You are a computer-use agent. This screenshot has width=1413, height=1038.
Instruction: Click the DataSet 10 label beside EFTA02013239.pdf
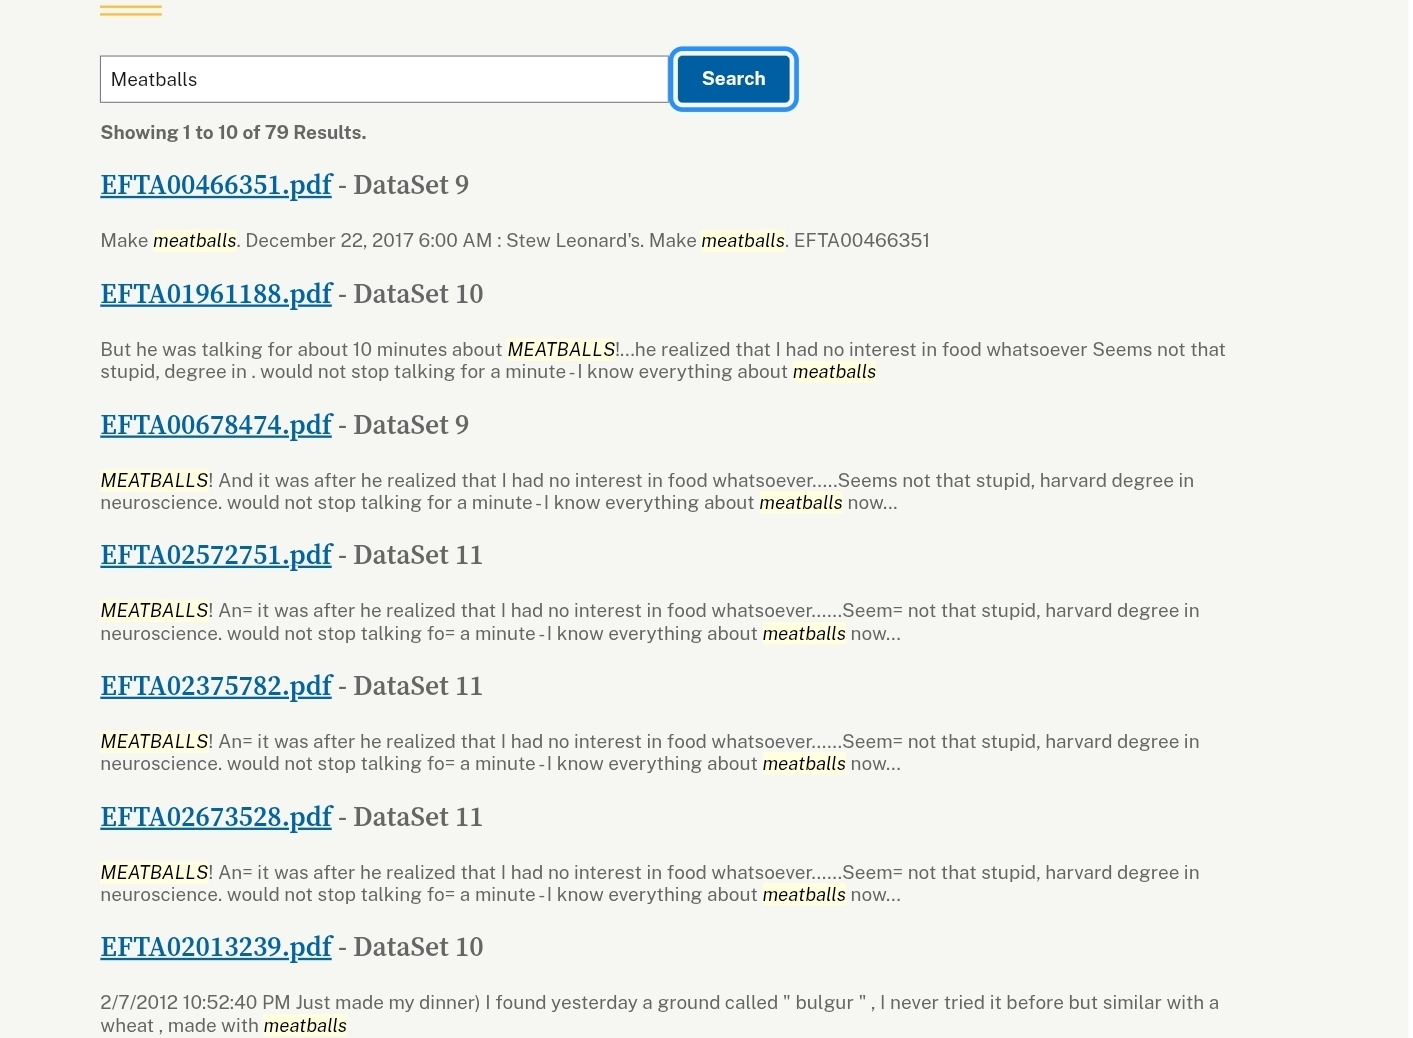click(x=418, y=947)
